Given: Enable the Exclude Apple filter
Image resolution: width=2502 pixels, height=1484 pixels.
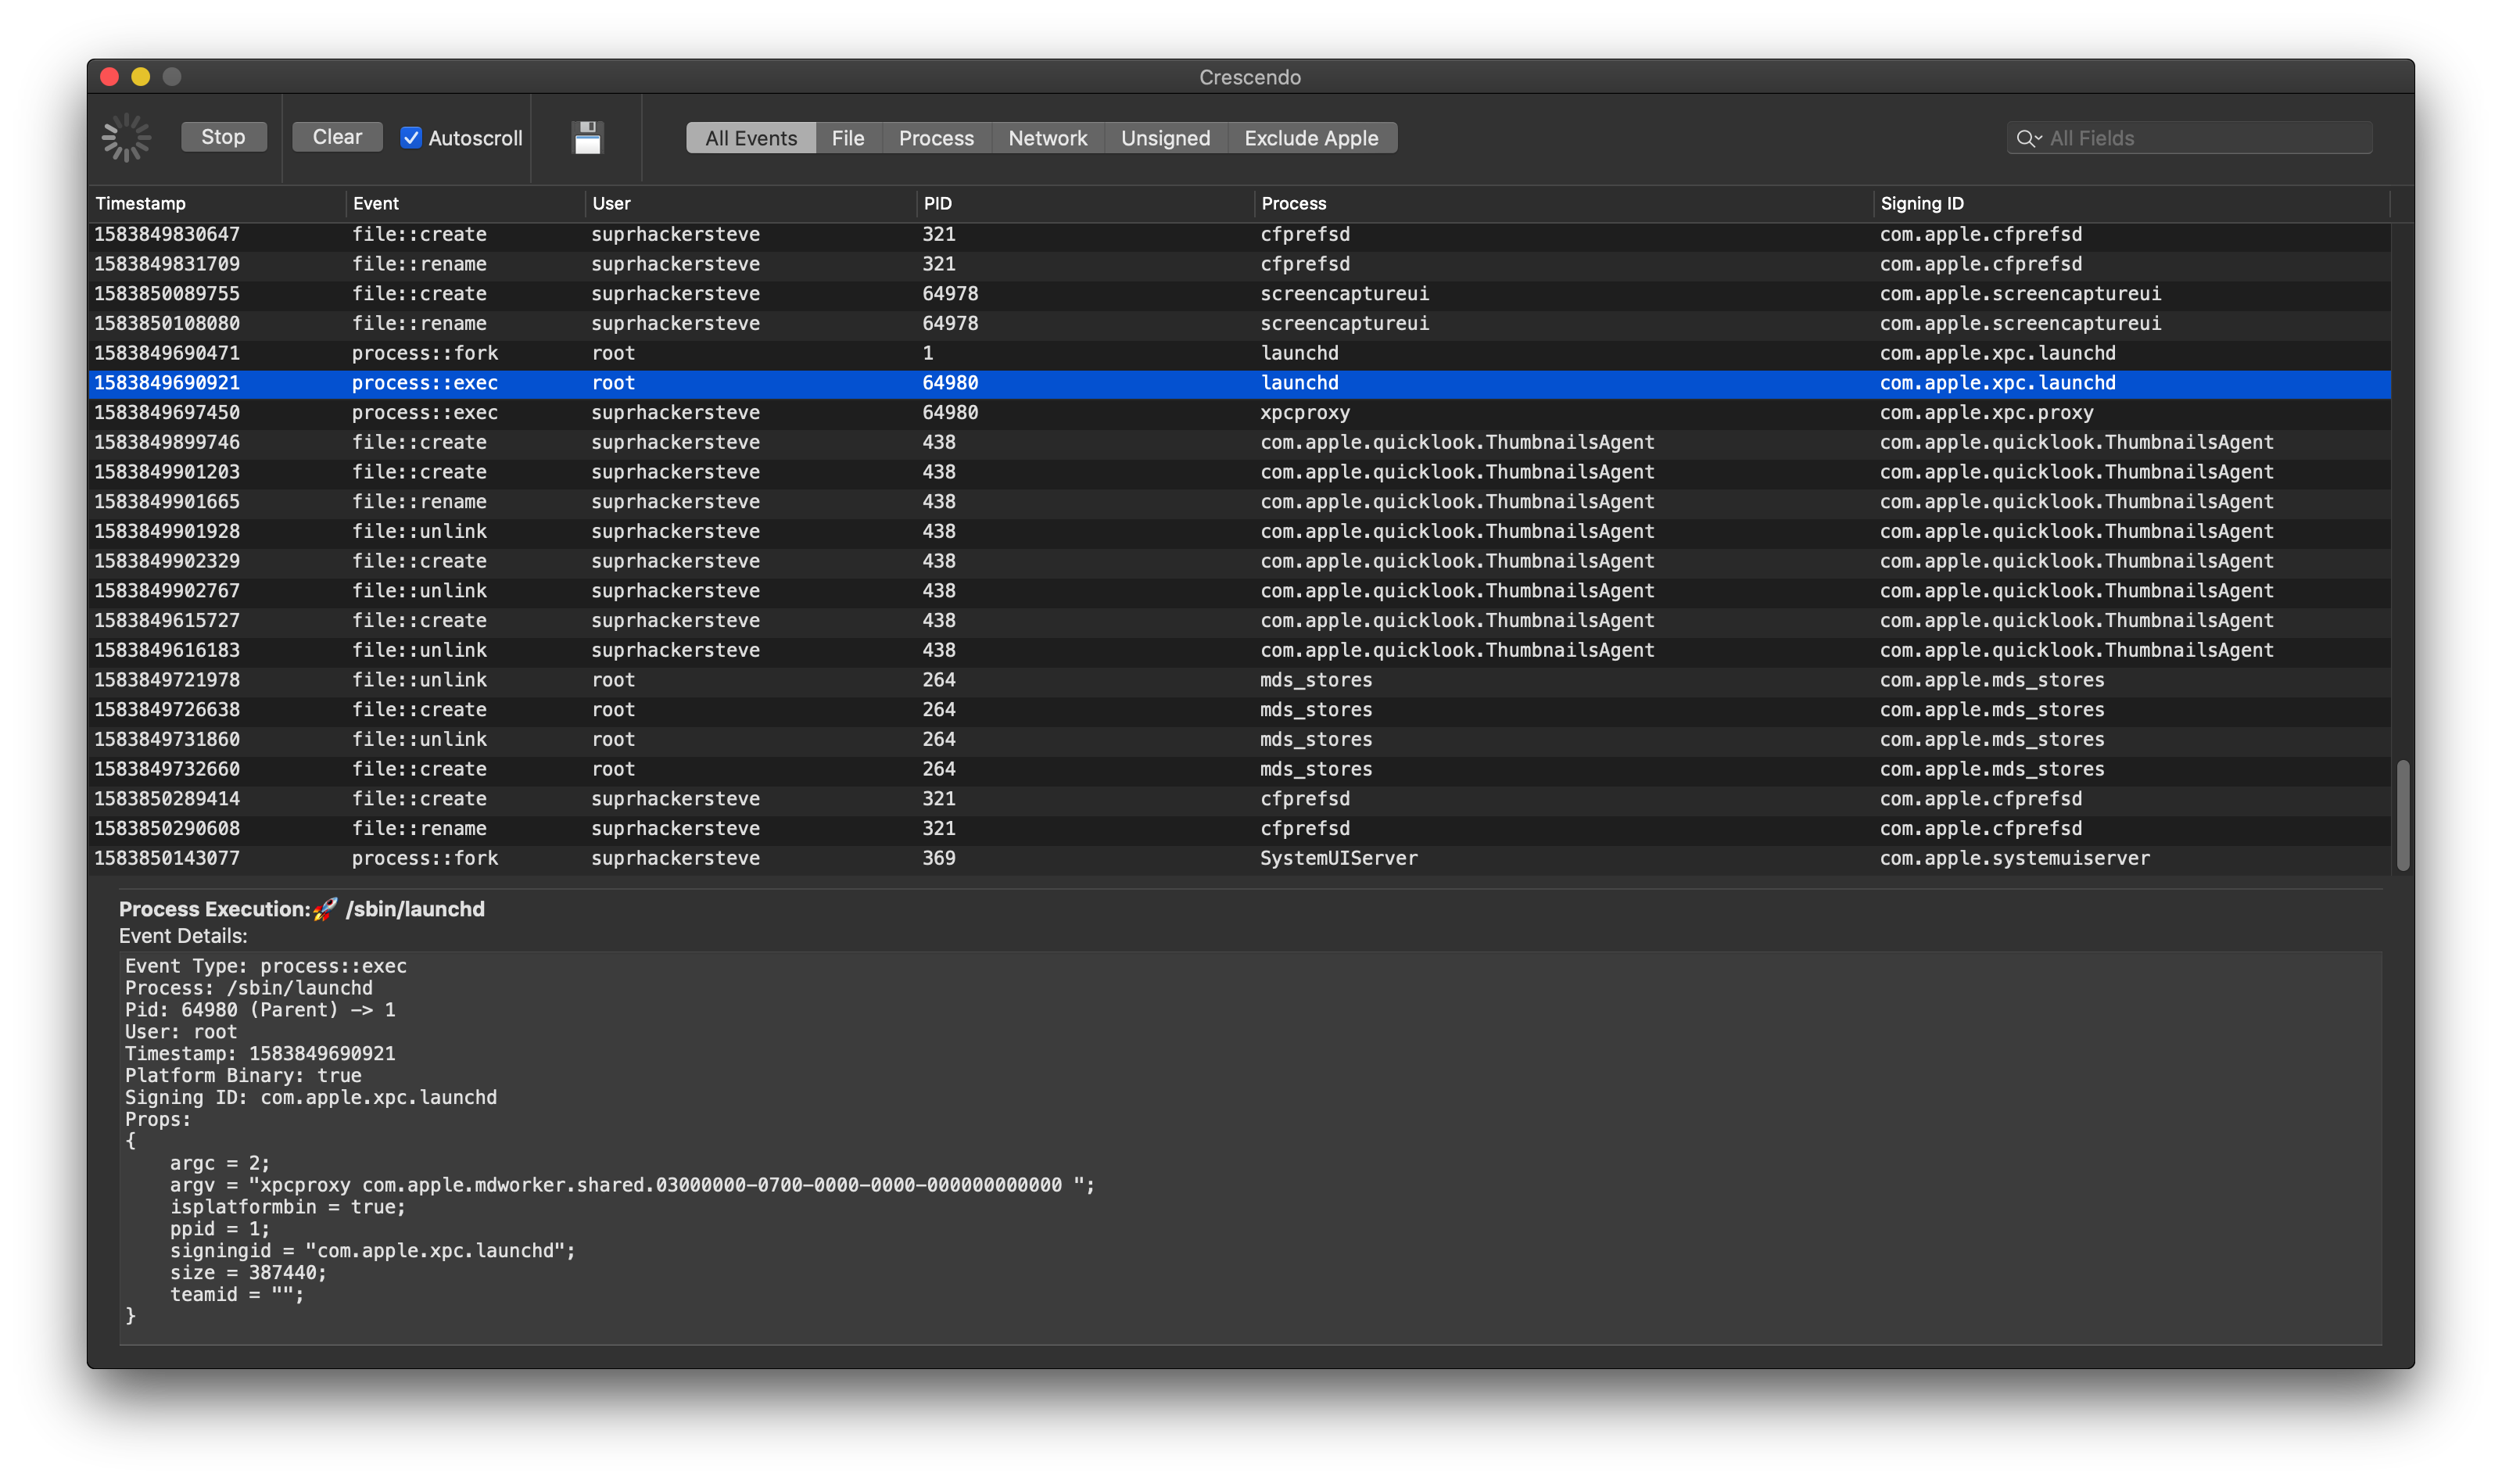Looking at the screenshot, I should 1310,138.
